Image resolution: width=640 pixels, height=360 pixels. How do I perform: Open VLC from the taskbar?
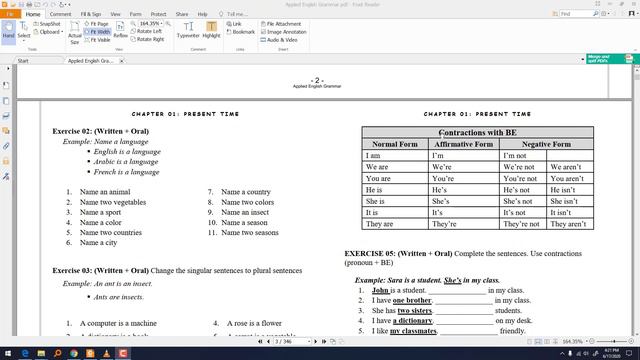point(107,353)
